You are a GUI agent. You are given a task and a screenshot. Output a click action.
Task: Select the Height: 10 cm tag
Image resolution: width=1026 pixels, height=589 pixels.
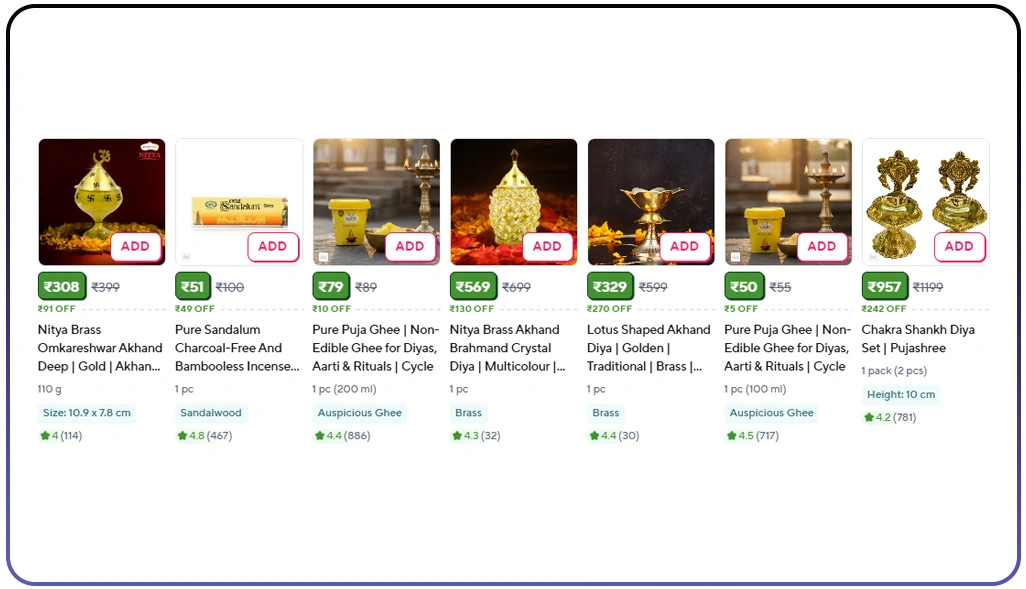pos(901,395)
